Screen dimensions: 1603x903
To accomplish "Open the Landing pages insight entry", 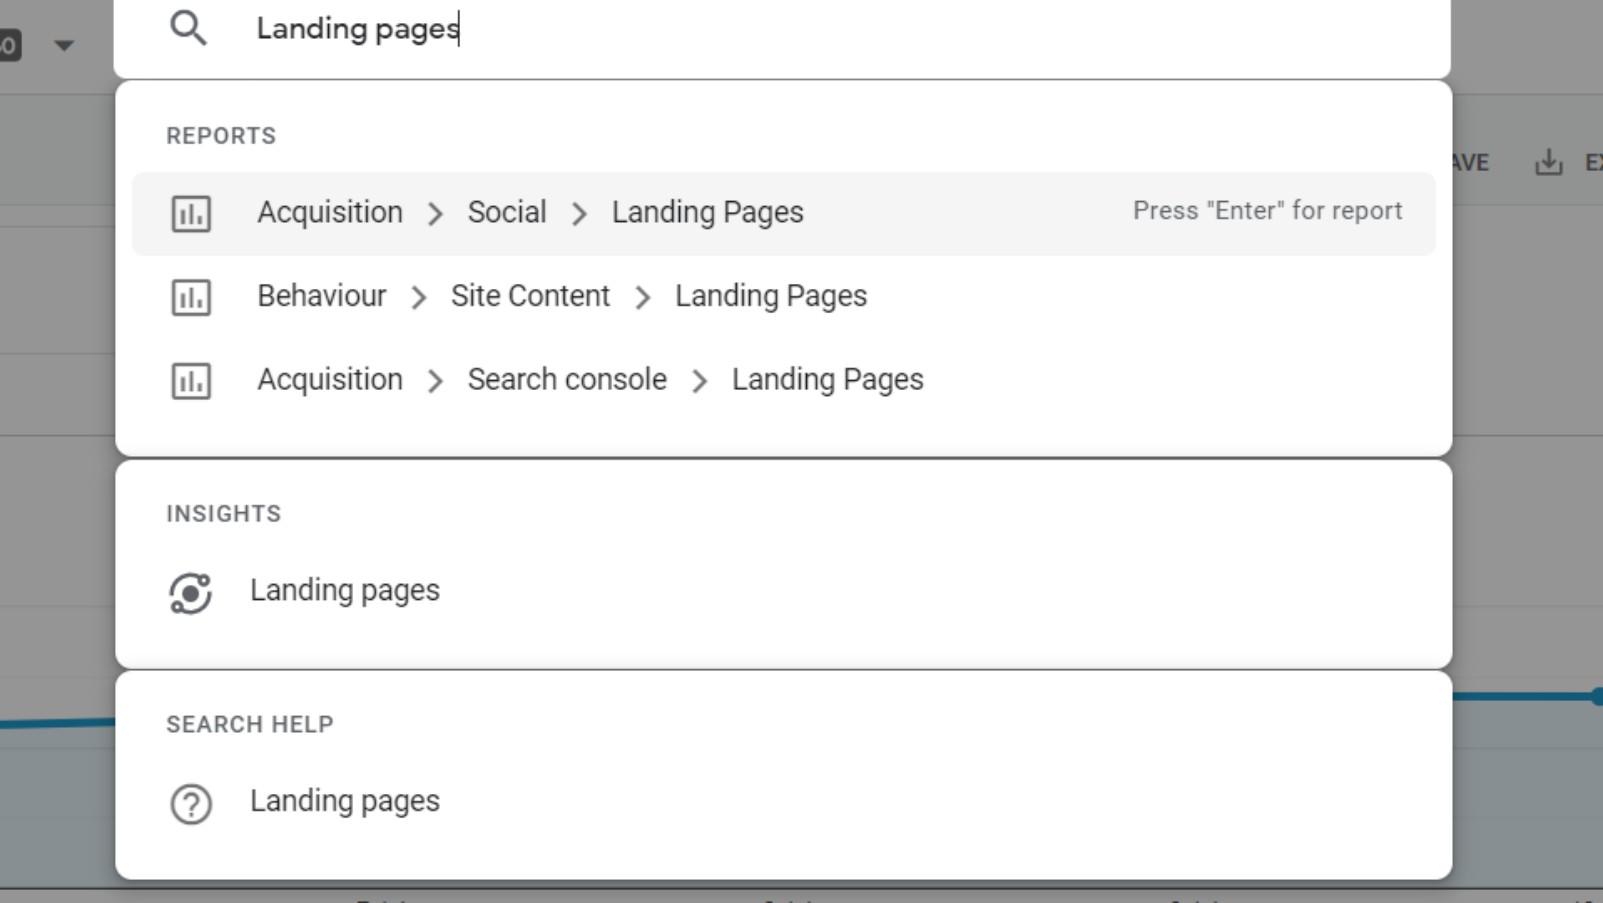I will coord(344,591).
